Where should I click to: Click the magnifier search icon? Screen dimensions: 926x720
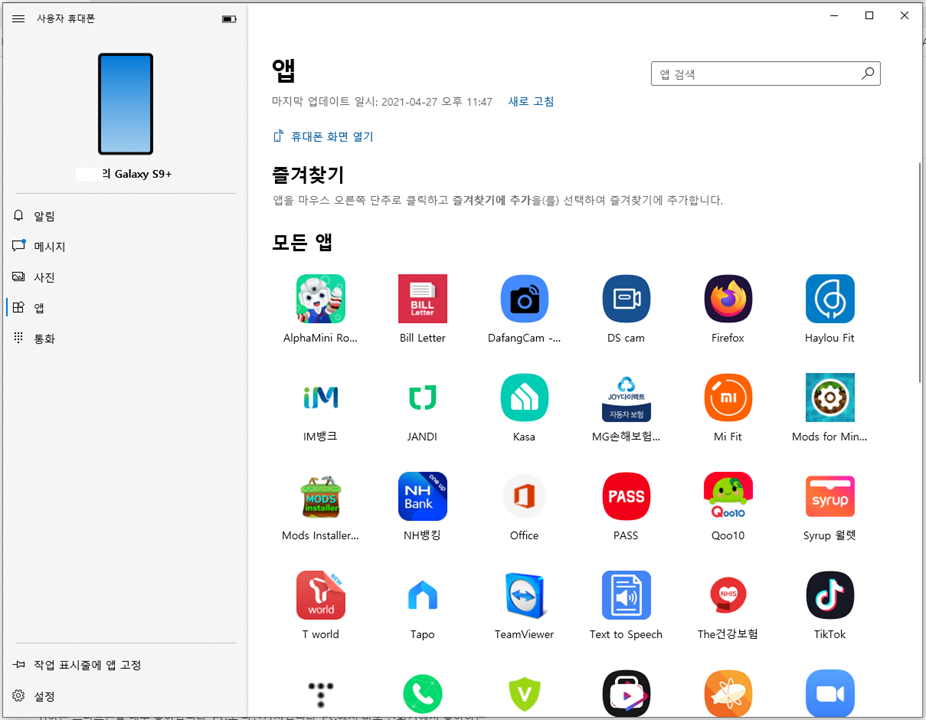click(x=868, y=74)
